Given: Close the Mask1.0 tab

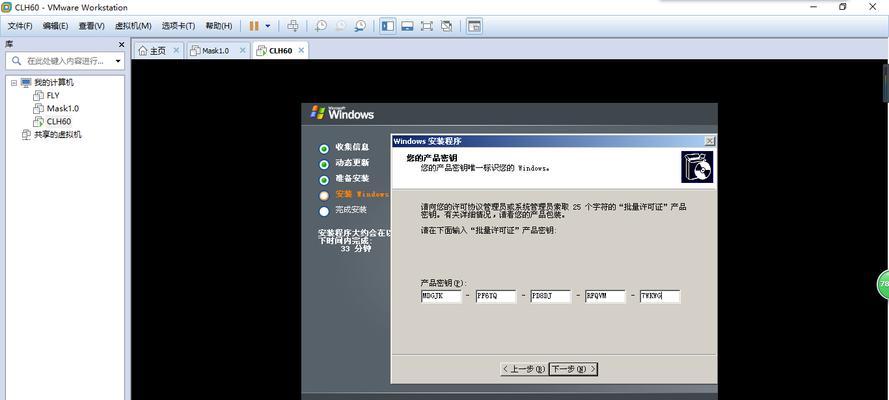Looking at the screenshot, I should pos(243,50).
